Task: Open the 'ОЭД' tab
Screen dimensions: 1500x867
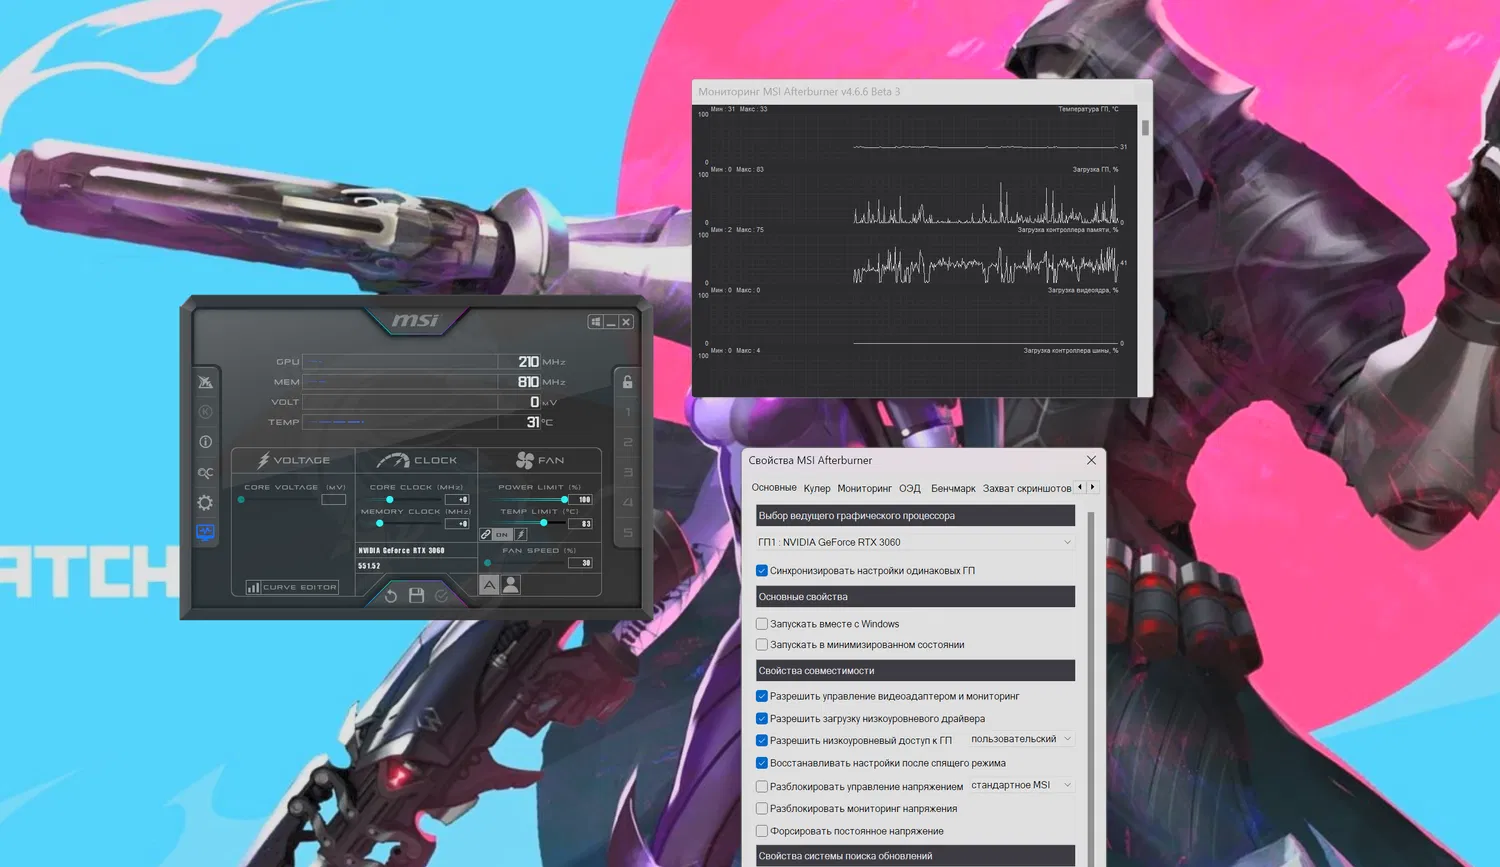Action: click(910, 488)
